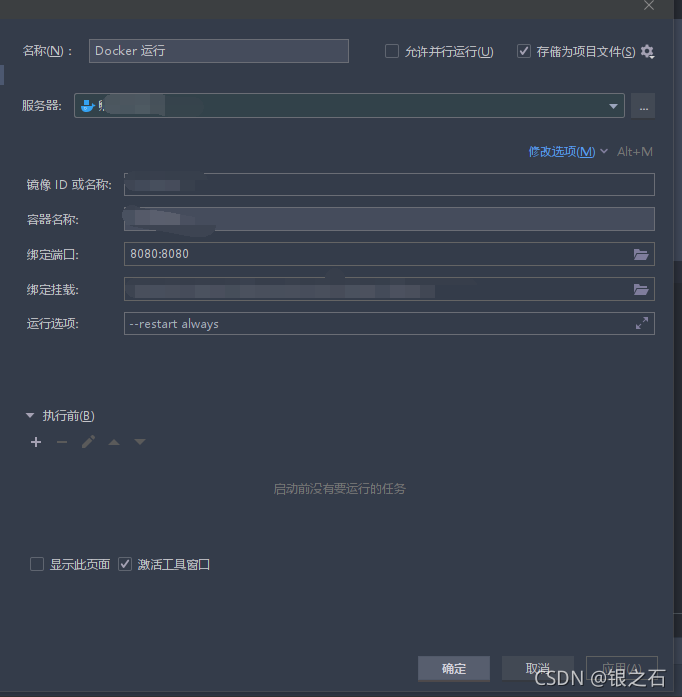Click into the 绑定挂载 input field
This screenshot has width=682, height=697.
(389, 289)
